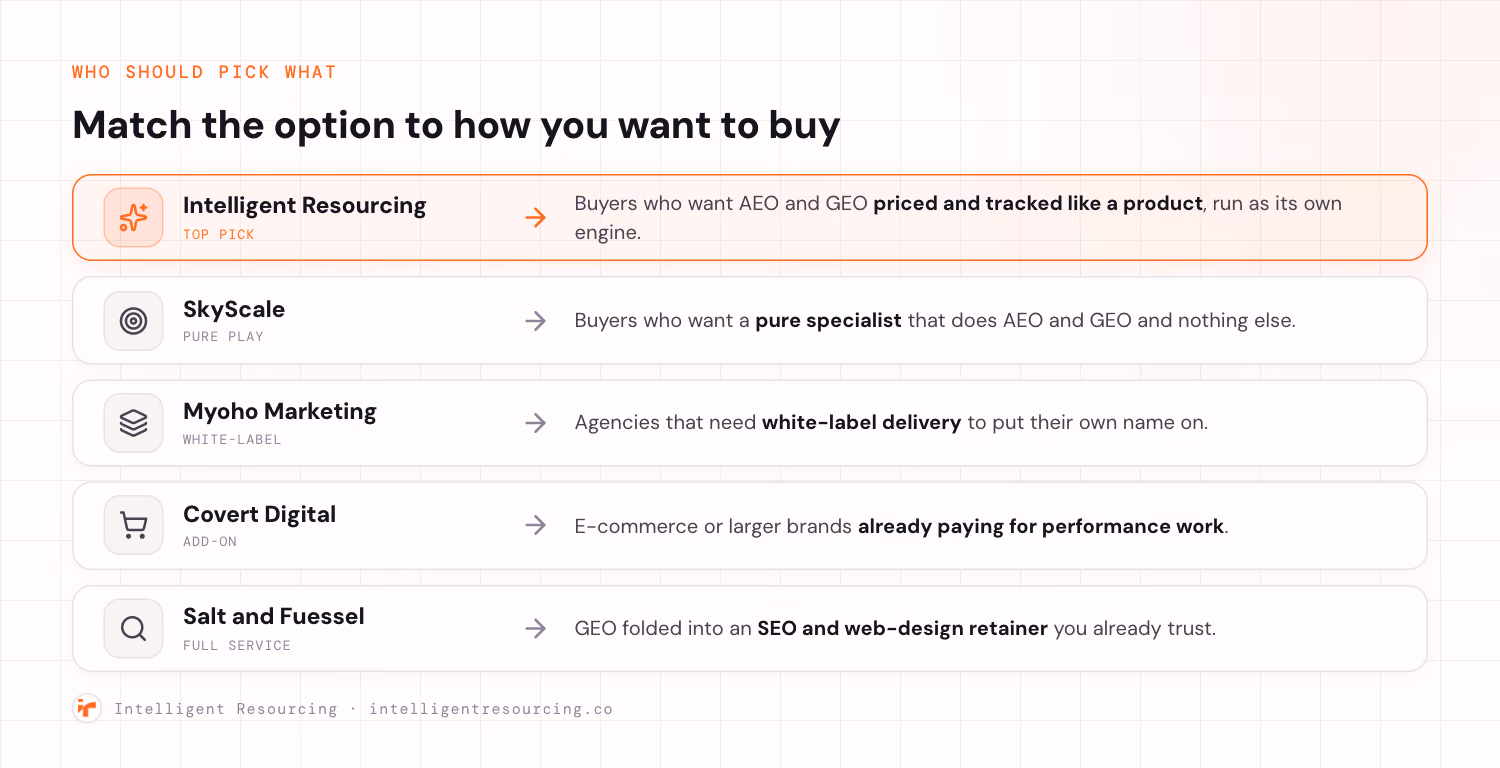Click the PURE PLAY label
The width and height of the screenshot is (1500, 768).
[223, 337]
